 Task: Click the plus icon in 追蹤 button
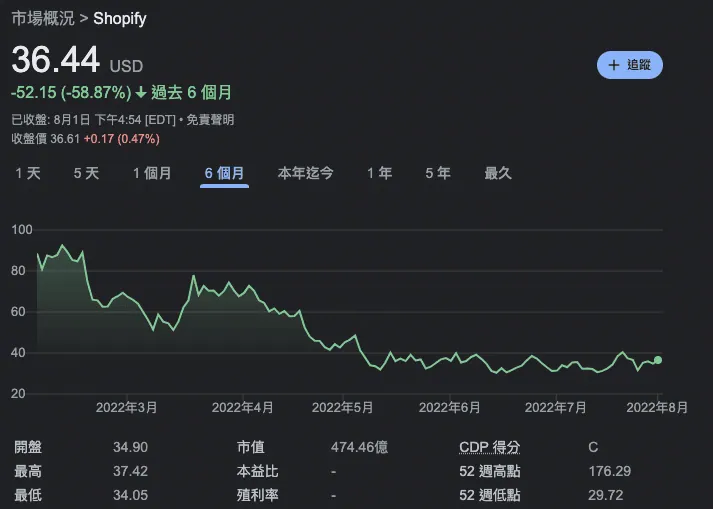coord(613,65)
